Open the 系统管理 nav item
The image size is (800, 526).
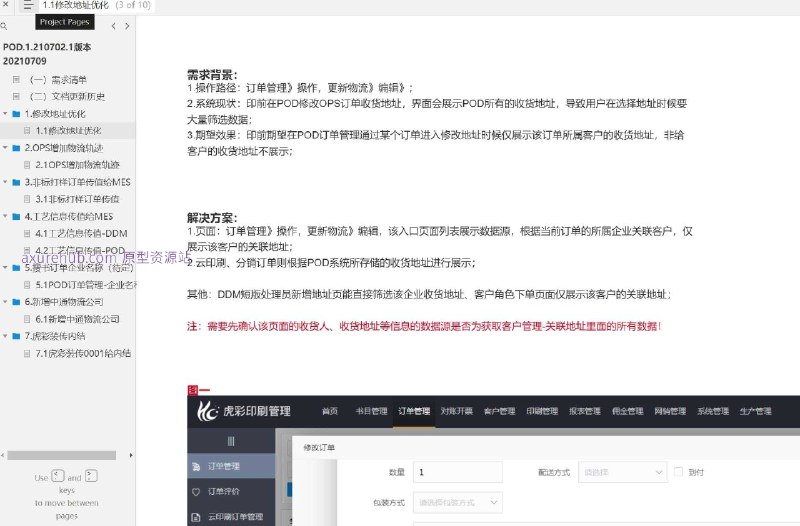713,411
